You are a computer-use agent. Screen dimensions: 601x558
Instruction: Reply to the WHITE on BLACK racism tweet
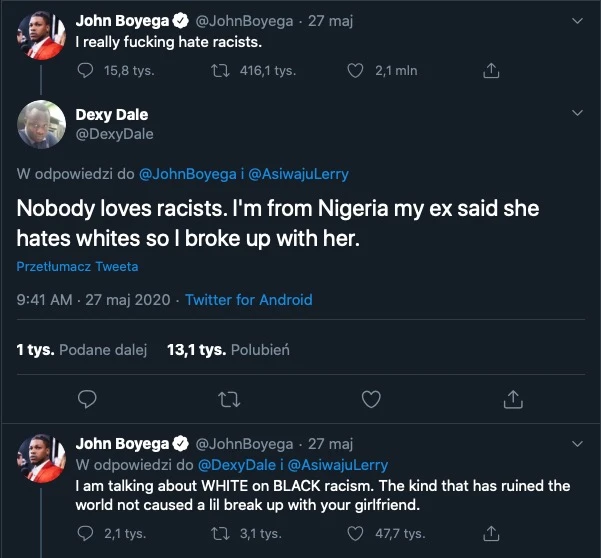85,533
